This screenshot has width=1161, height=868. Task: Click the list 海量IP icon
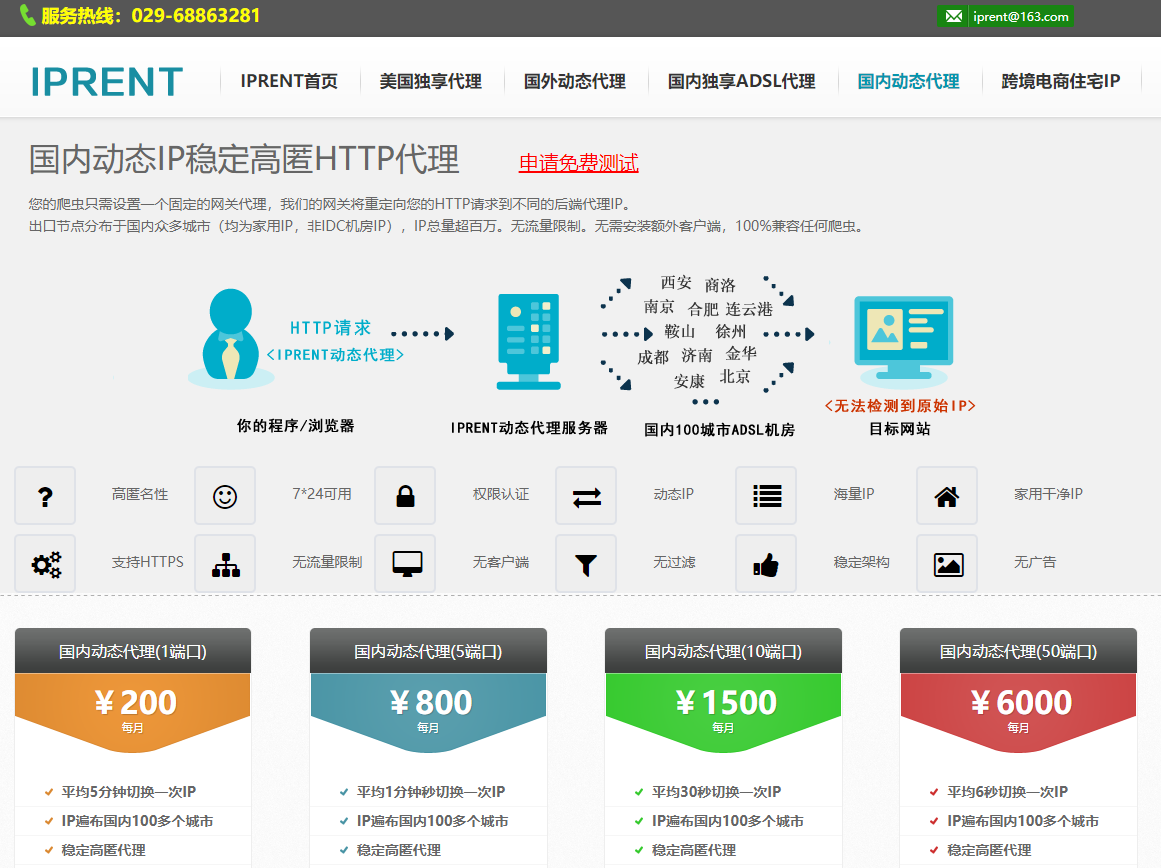point(766,495)
